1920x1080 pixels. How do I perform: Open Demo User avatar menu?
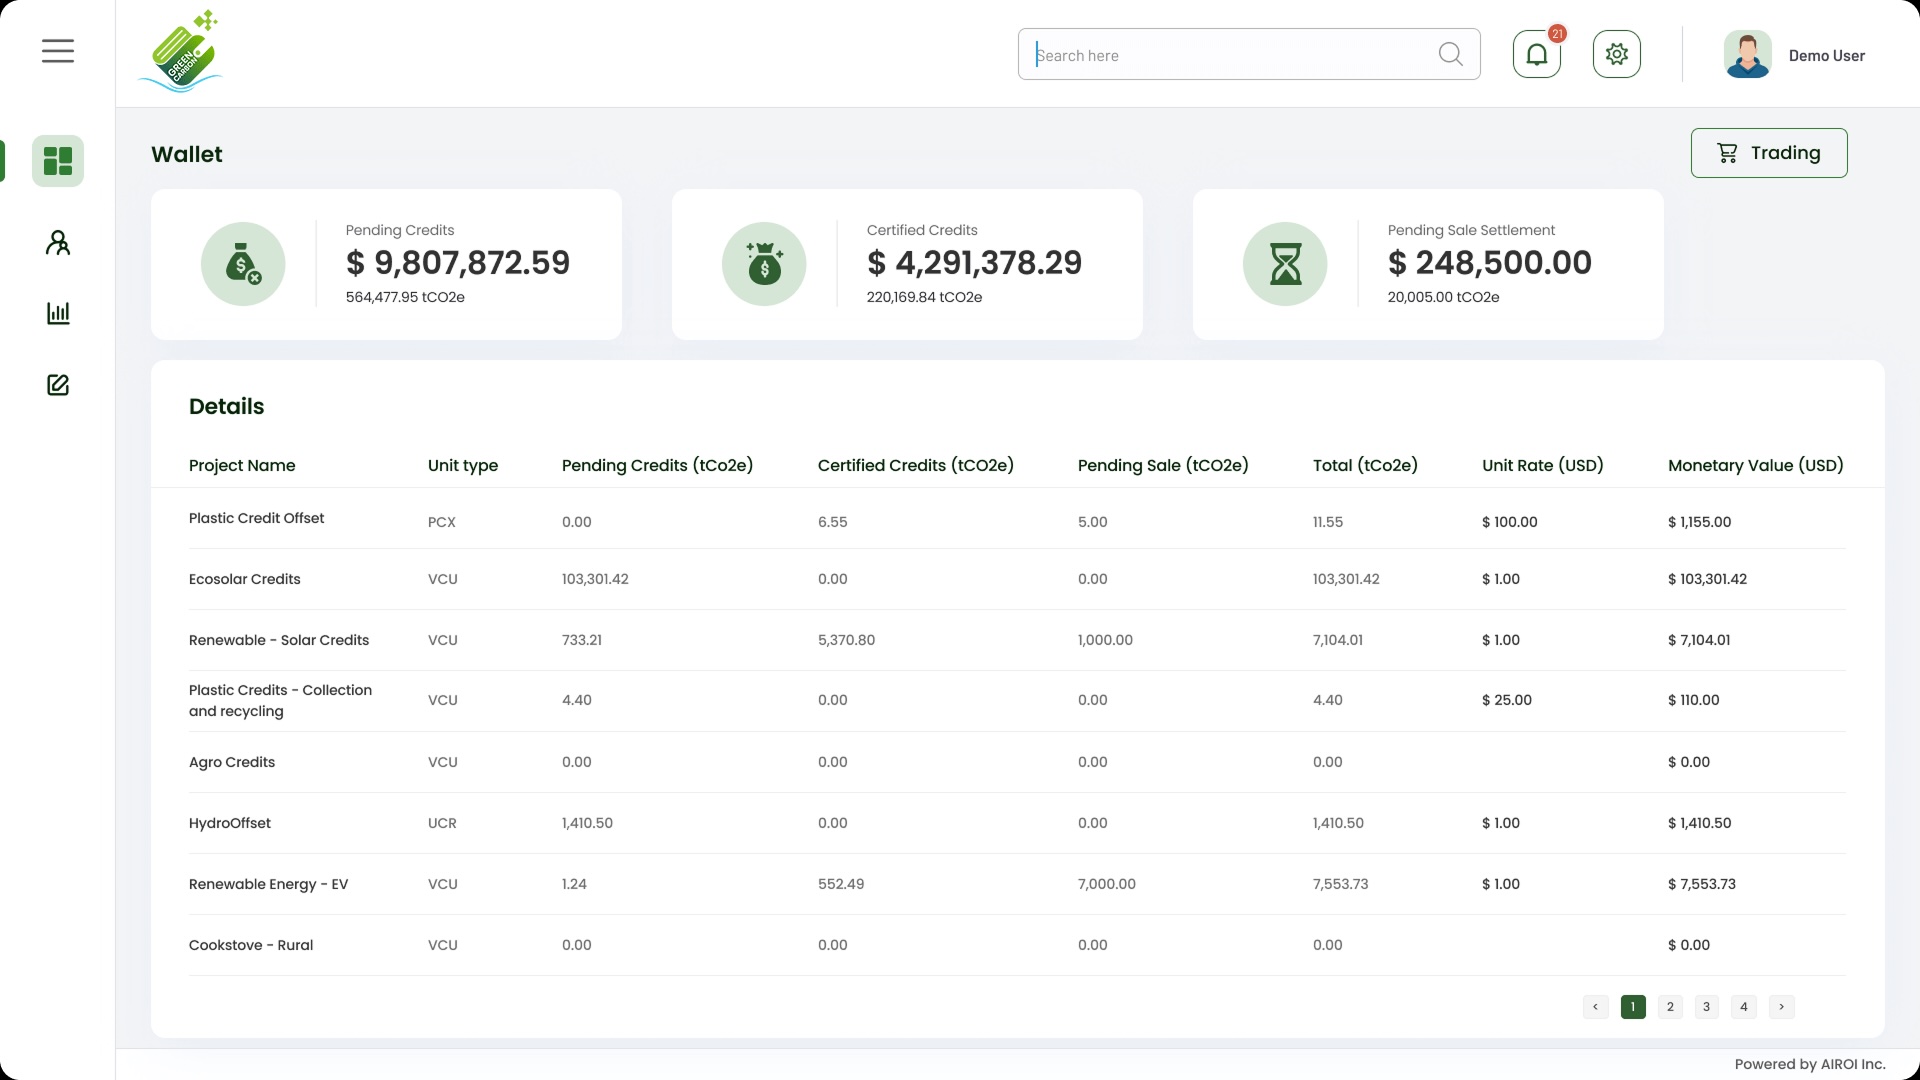tap(1748, 55)
